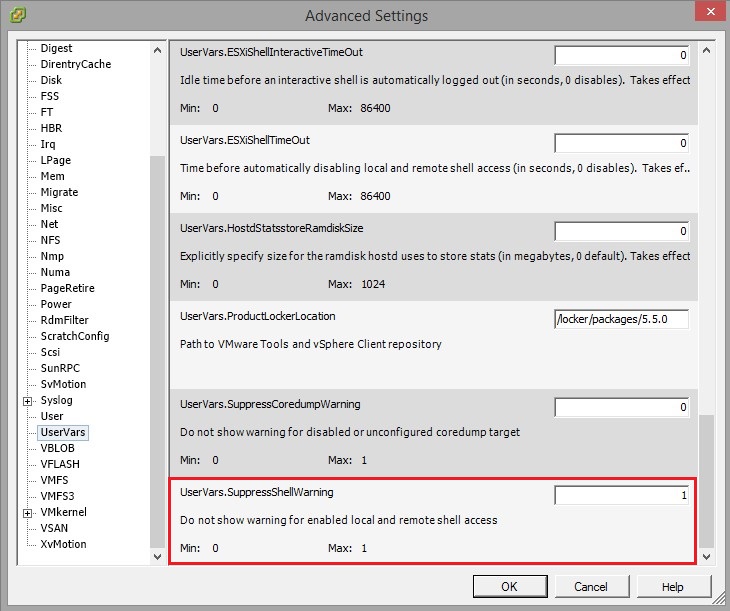Expand the Syslog tree node
Image resolution: width=730 pixels, height=611 pixels.
click(27, 401)
